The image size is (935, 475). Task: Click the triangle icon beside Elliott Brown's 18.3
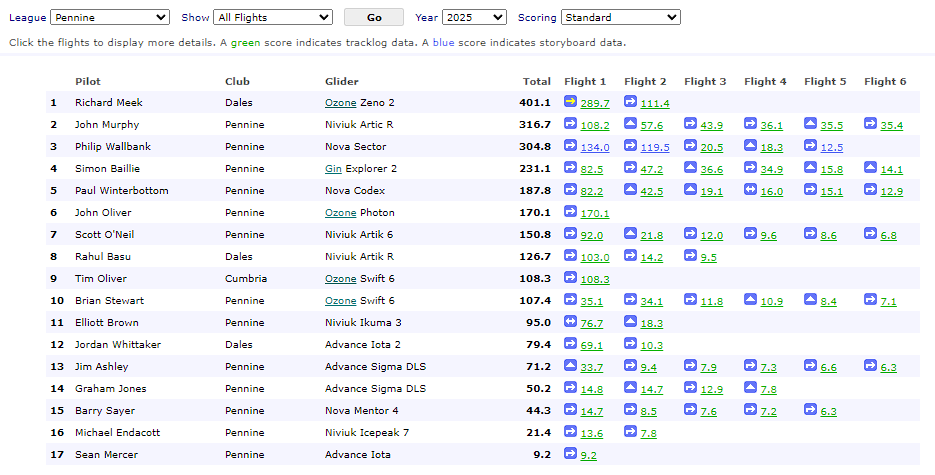point(630,322)
